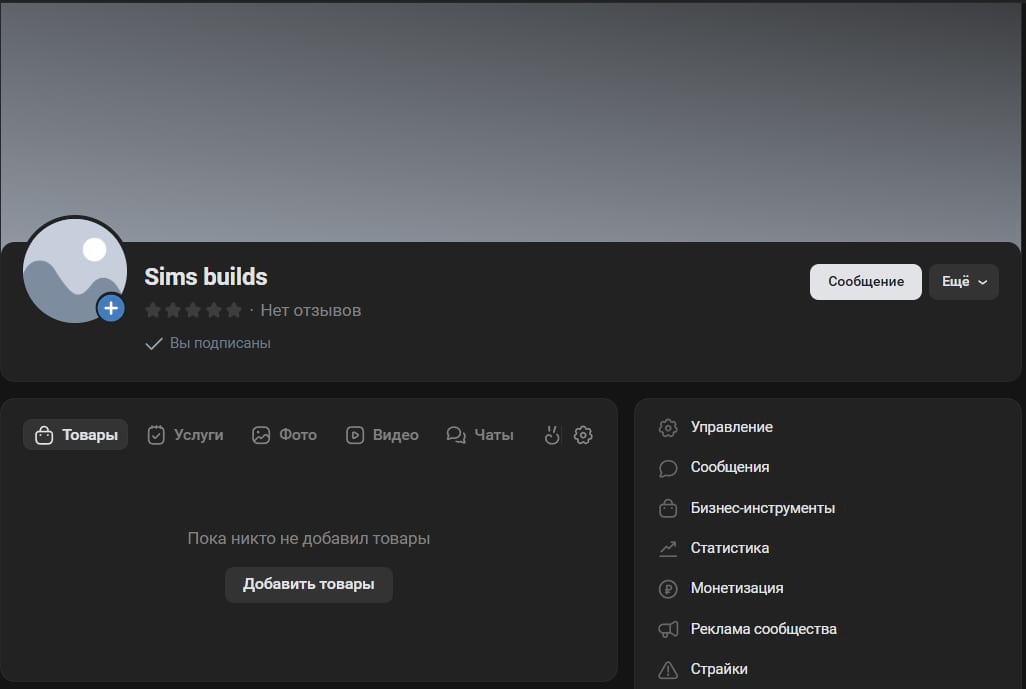Select the Видео tab
The image size is (1026, 689).
(x=382, y=435)
